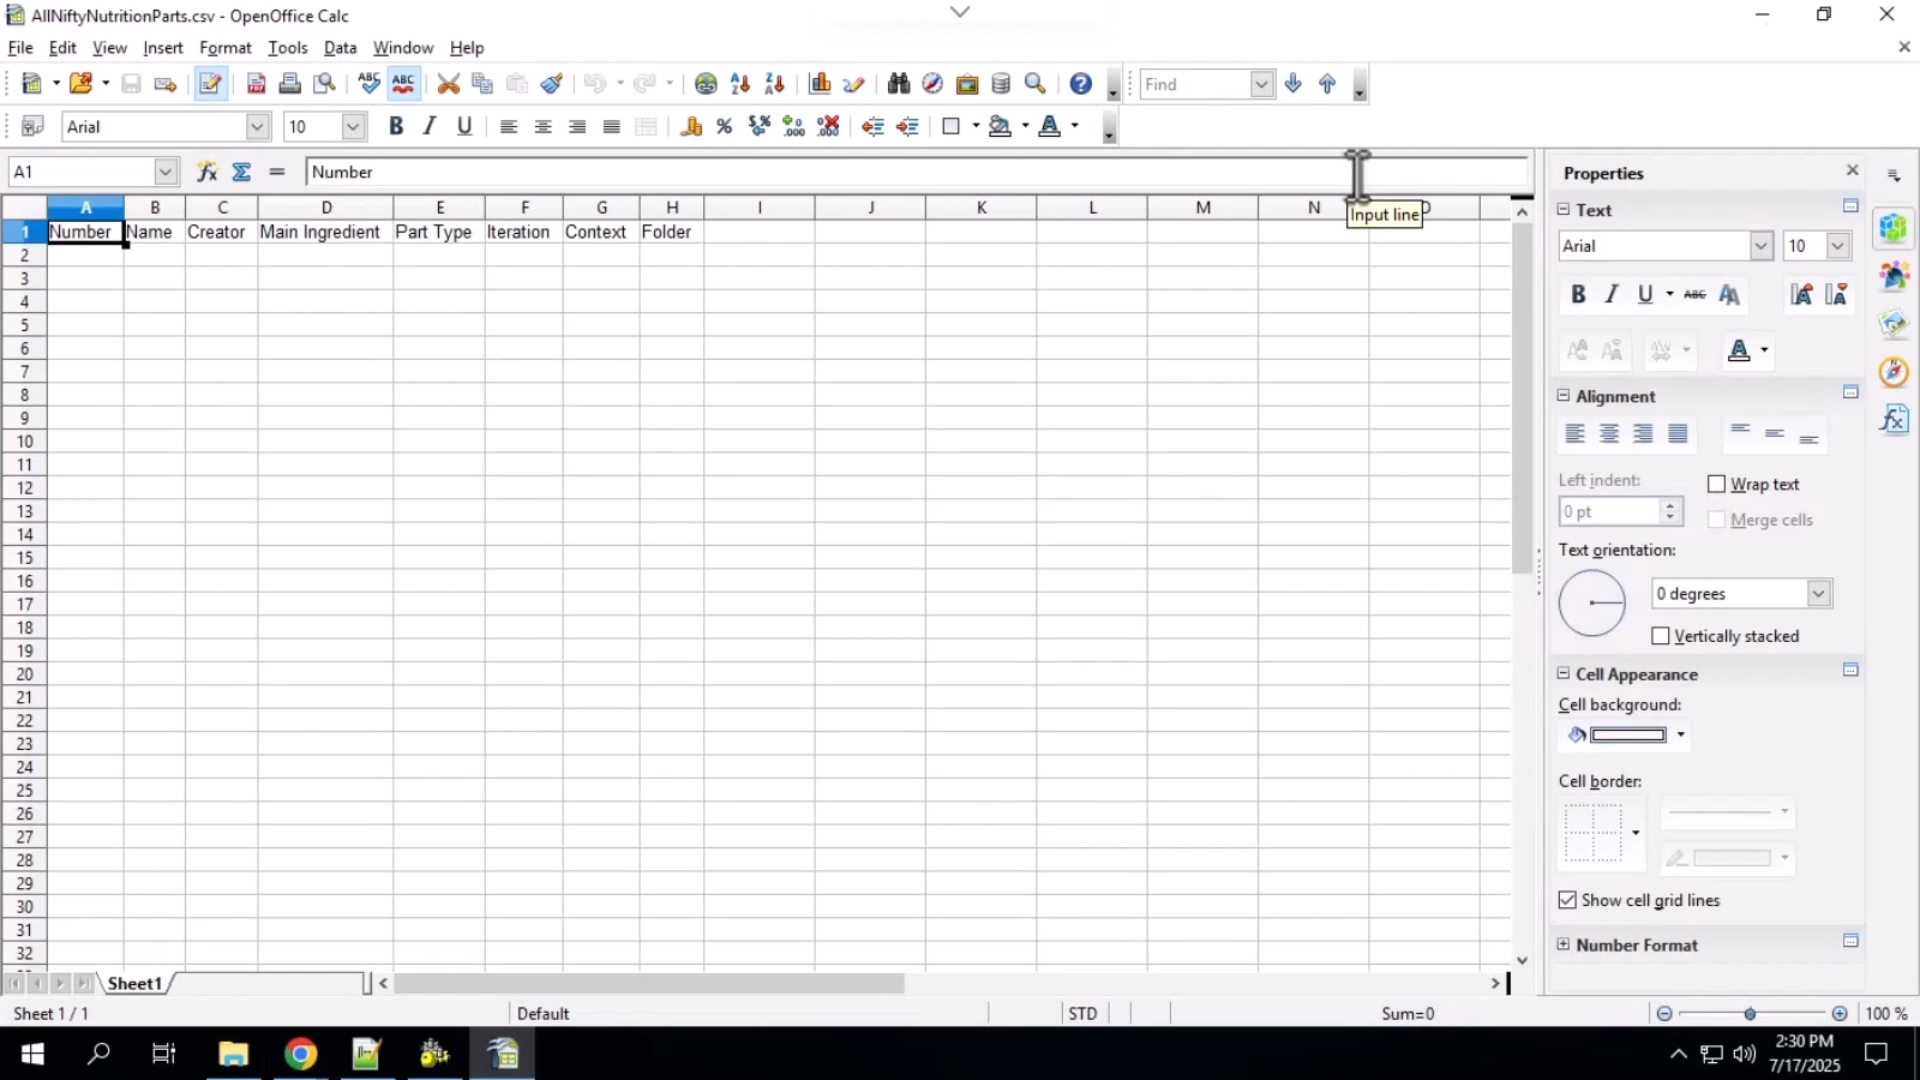Open the File menu
The width and height of the screenshot is (1920, 1080).
20,47
